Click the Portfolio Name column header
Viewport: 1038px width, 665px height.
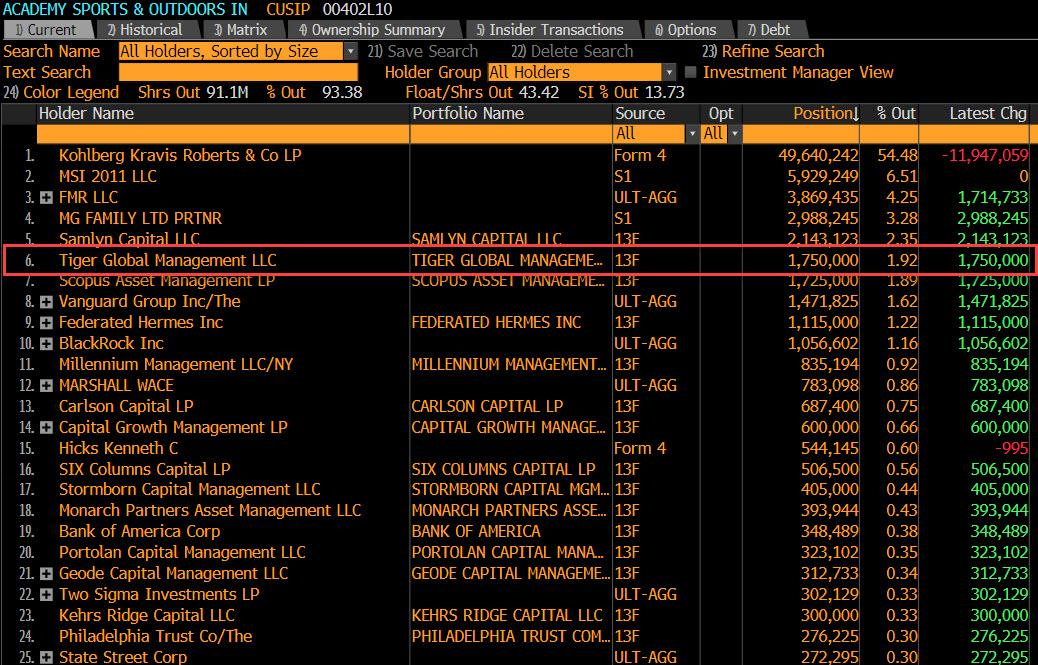468,114
